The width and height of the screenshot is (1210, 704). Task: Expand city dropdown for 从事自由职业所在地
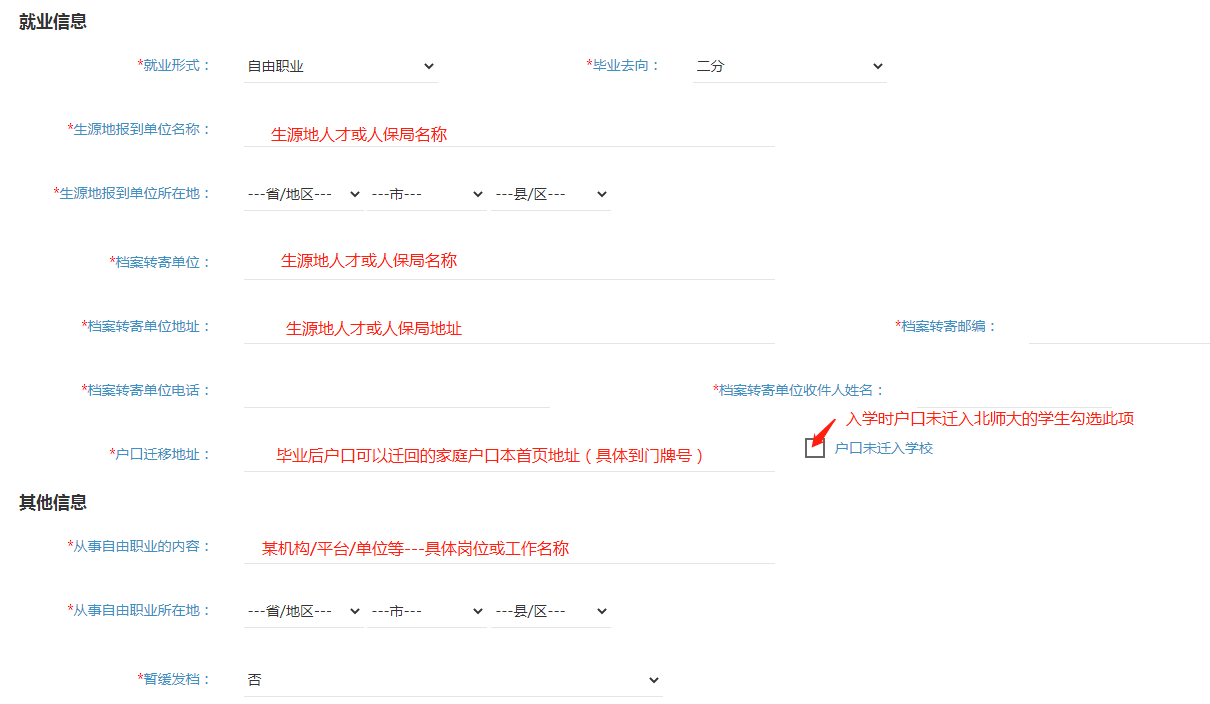(x=426, y=611)
